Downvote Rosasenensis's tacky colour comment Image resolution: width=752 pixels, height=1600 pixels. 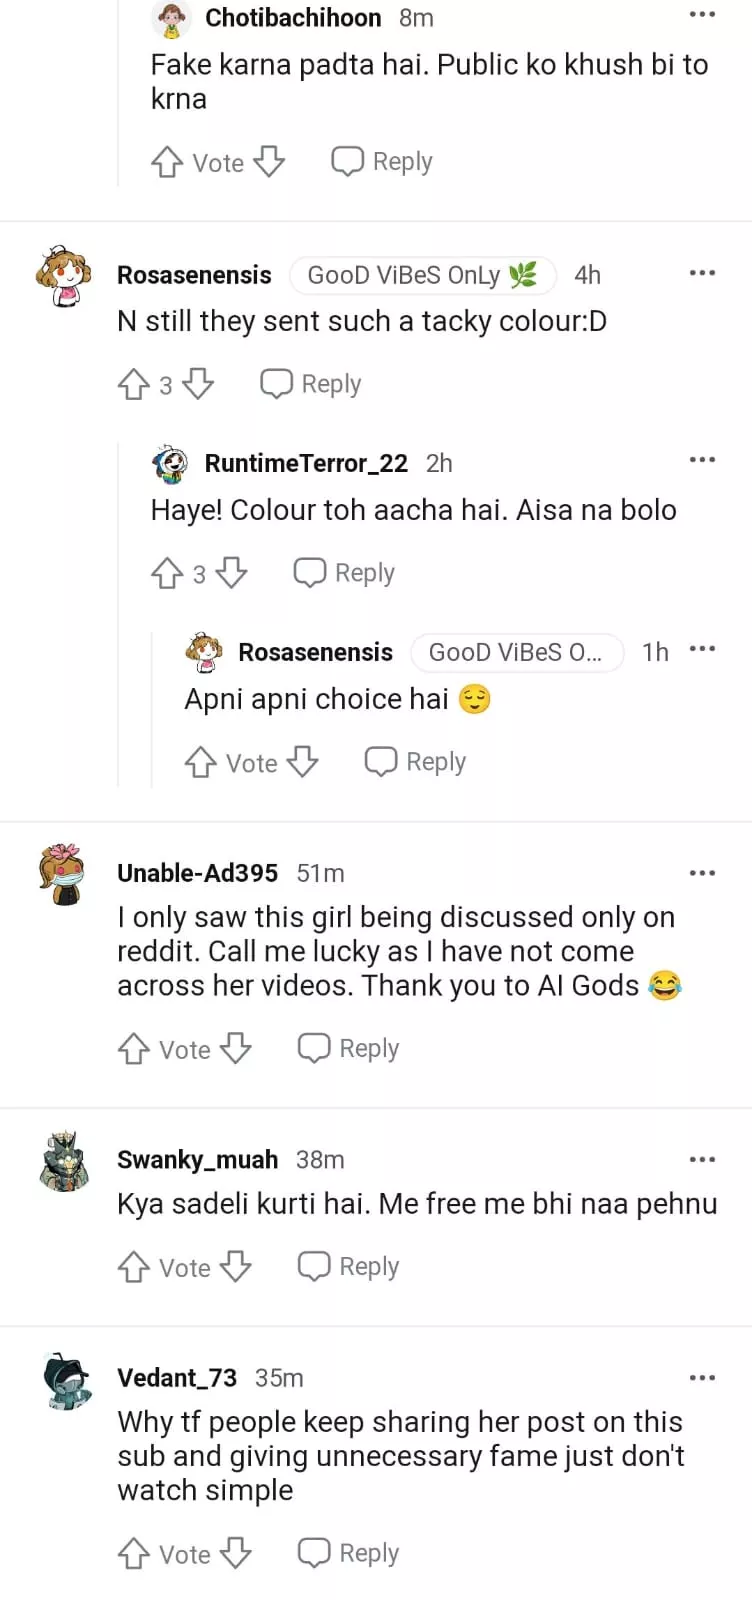click(x=199, y=385)
